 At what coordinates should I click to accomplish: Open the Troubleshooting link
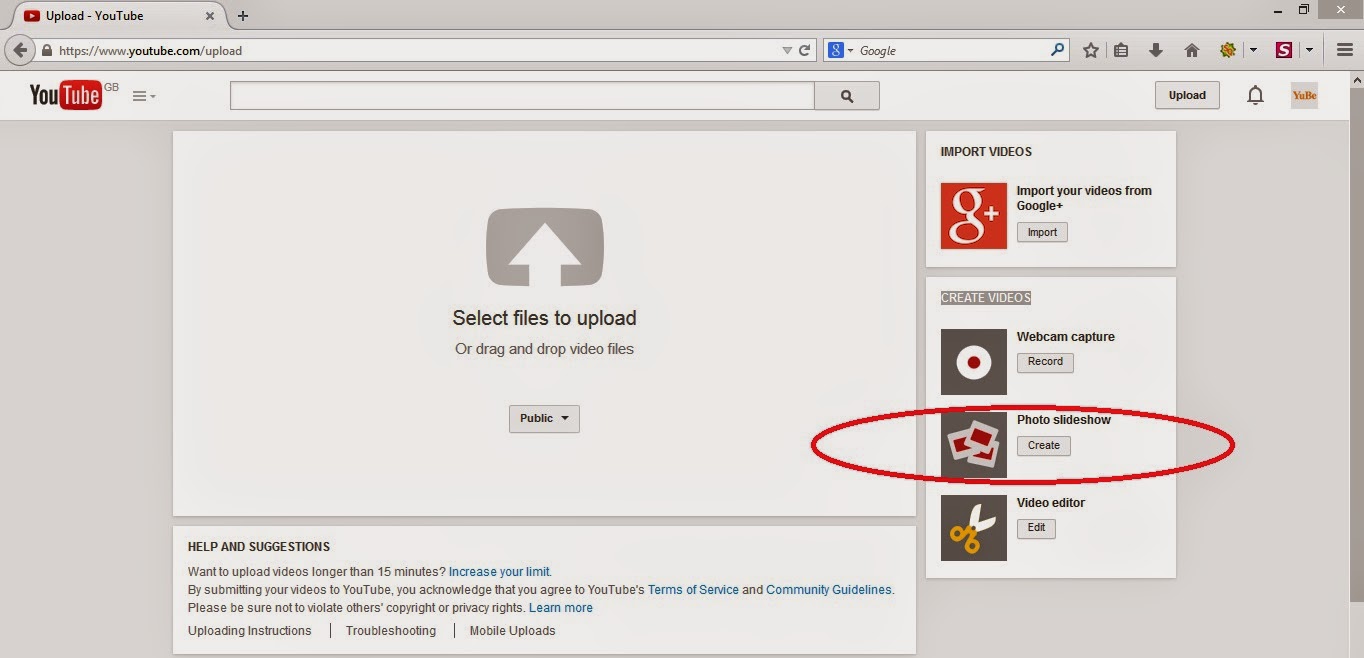pos(391,631)
